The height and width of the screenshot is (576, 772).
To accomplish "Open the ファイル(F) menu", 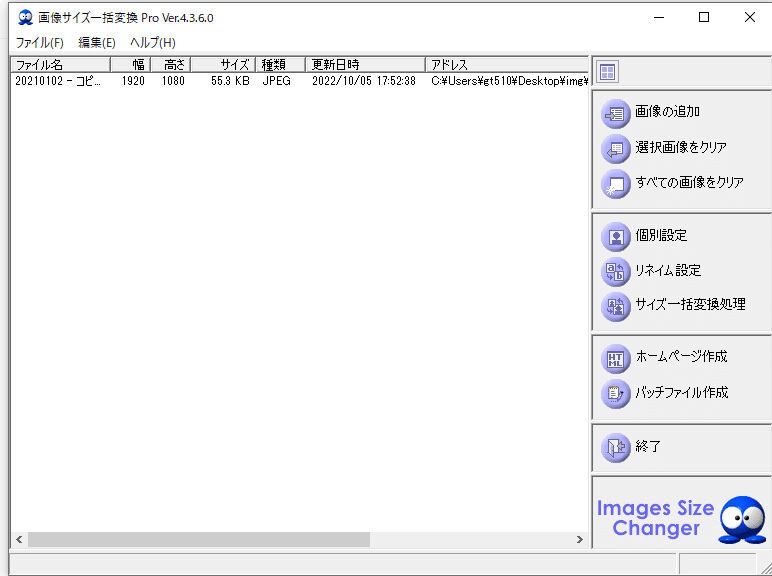I will tap(40, 43).
